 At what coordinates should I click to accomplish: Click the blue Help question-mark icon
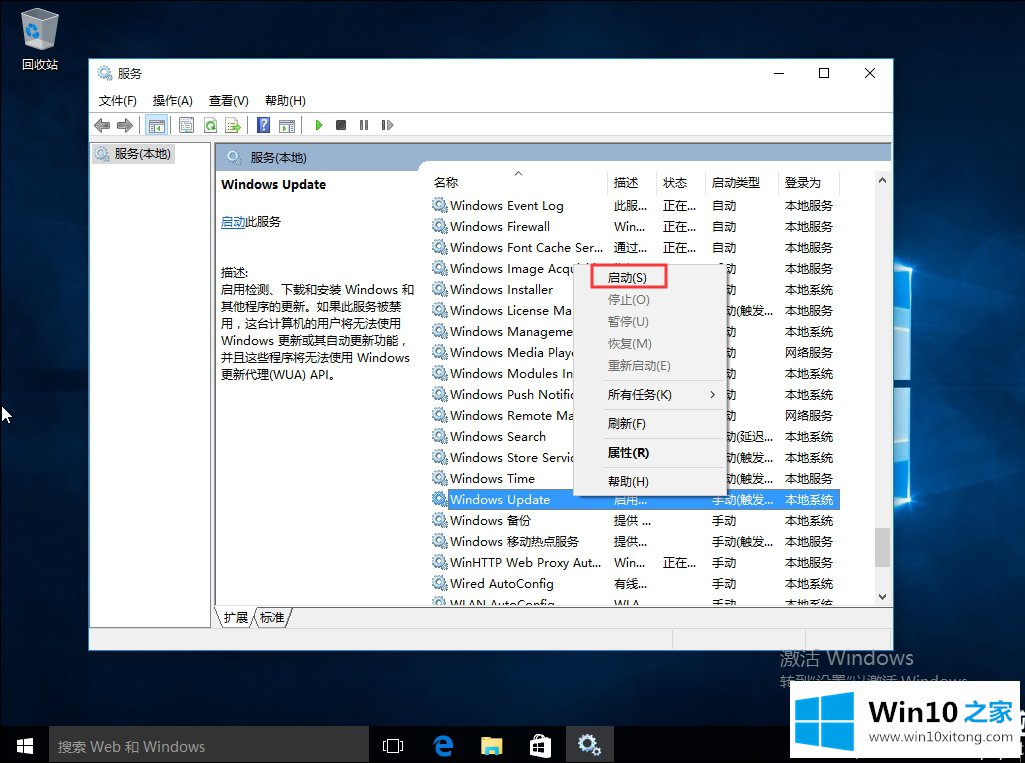pyautogui.click(x=263, y=125)
